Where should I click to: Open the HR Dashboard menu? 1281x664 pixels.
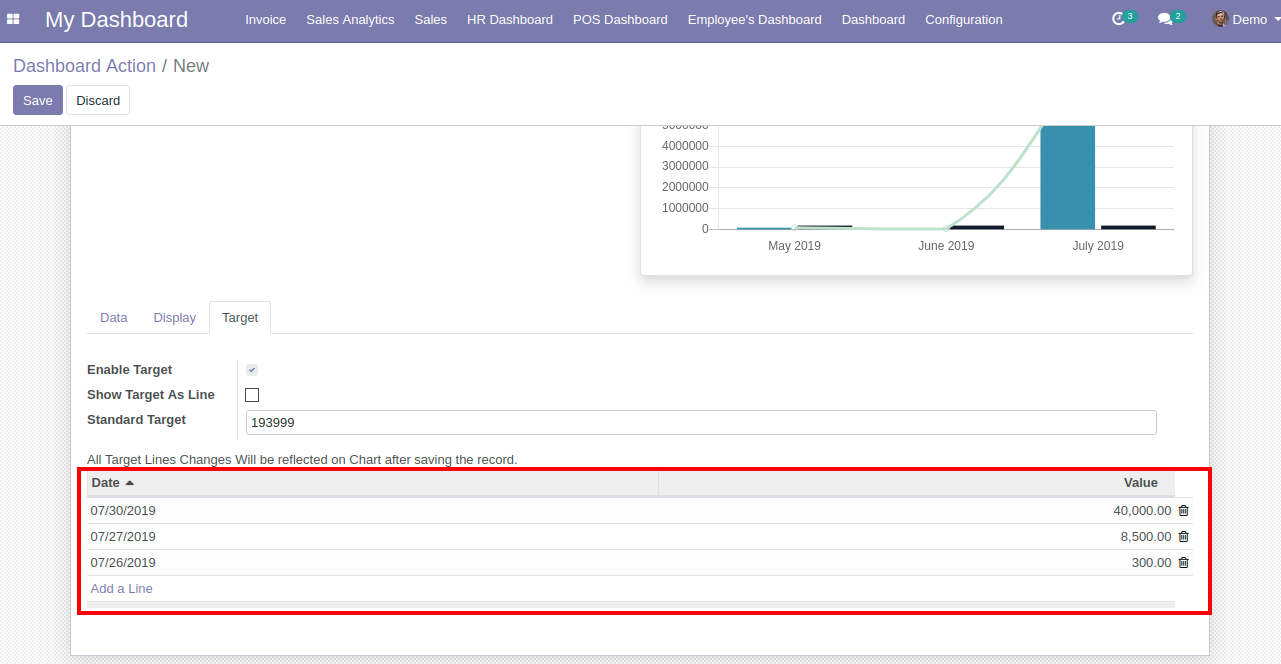pos(509,20)
